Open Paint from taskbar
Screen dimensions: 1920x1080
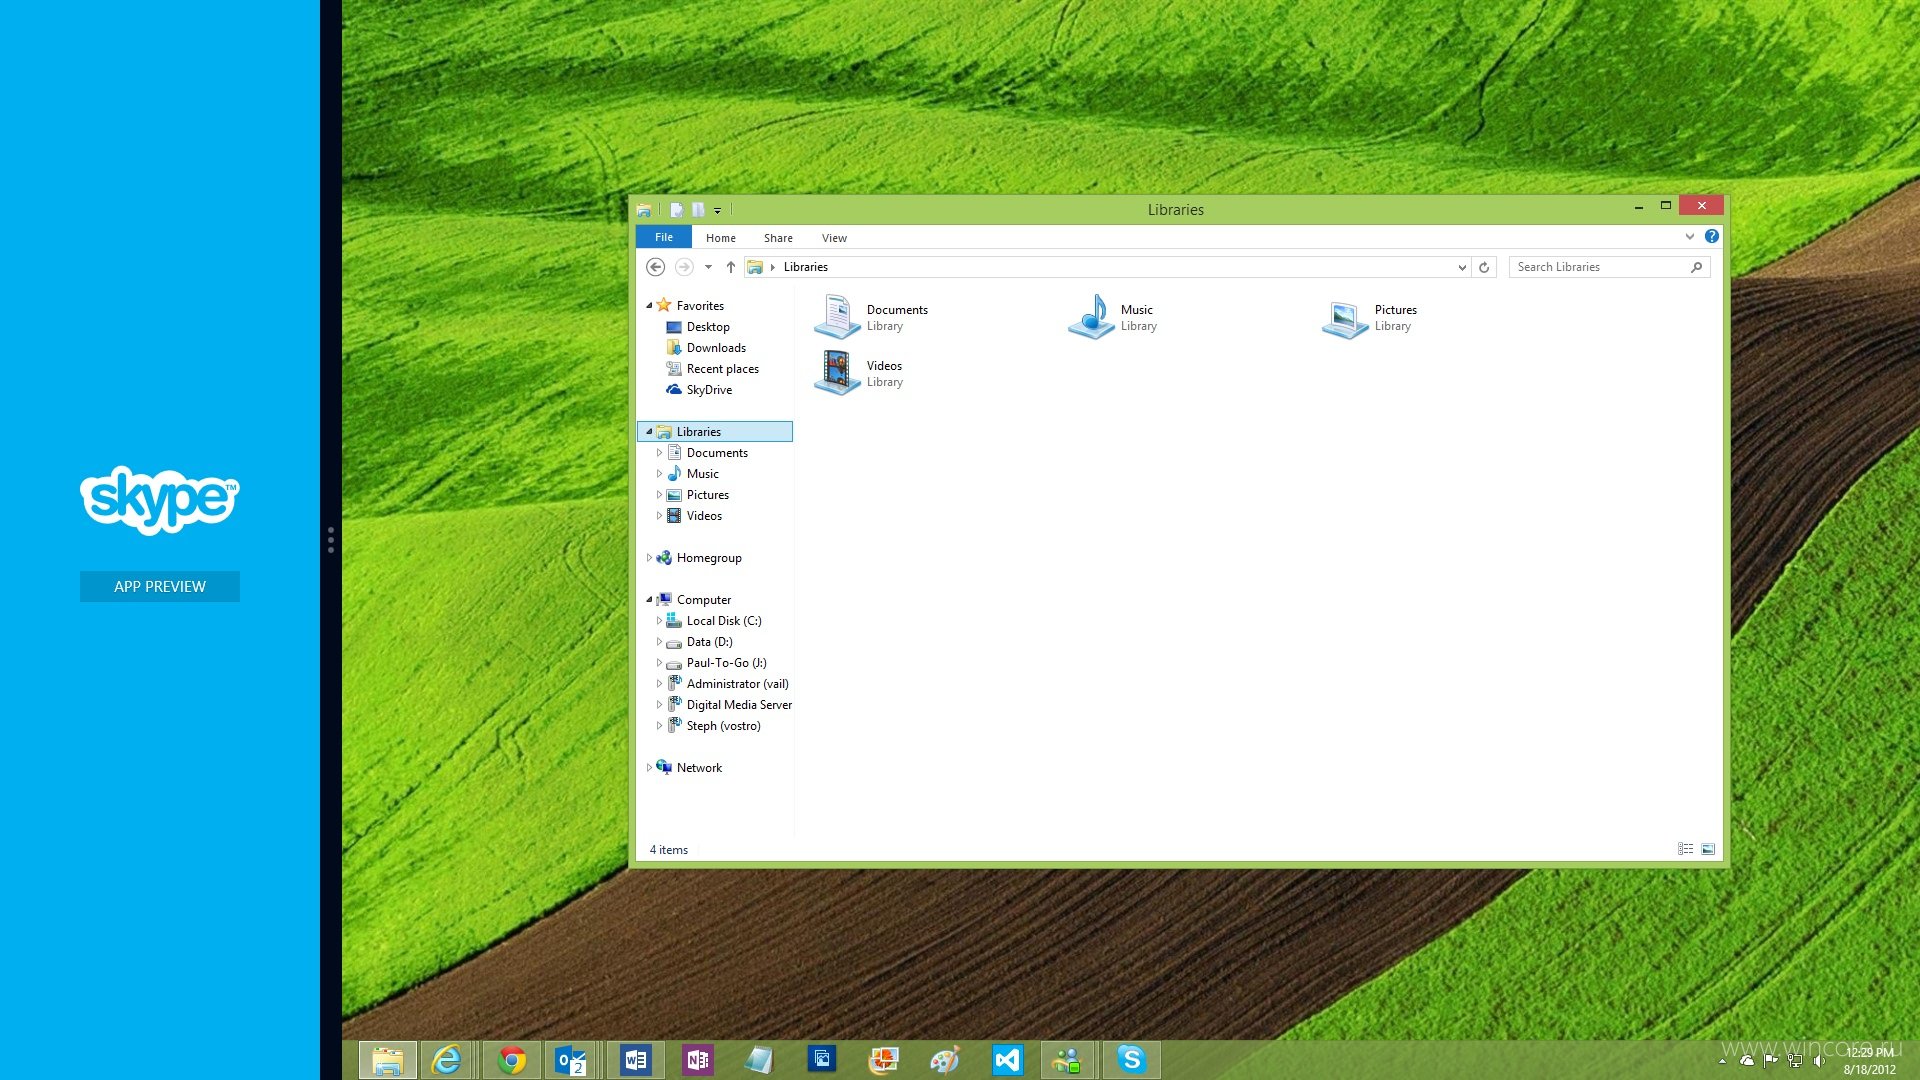click(x=945, y=1059)
